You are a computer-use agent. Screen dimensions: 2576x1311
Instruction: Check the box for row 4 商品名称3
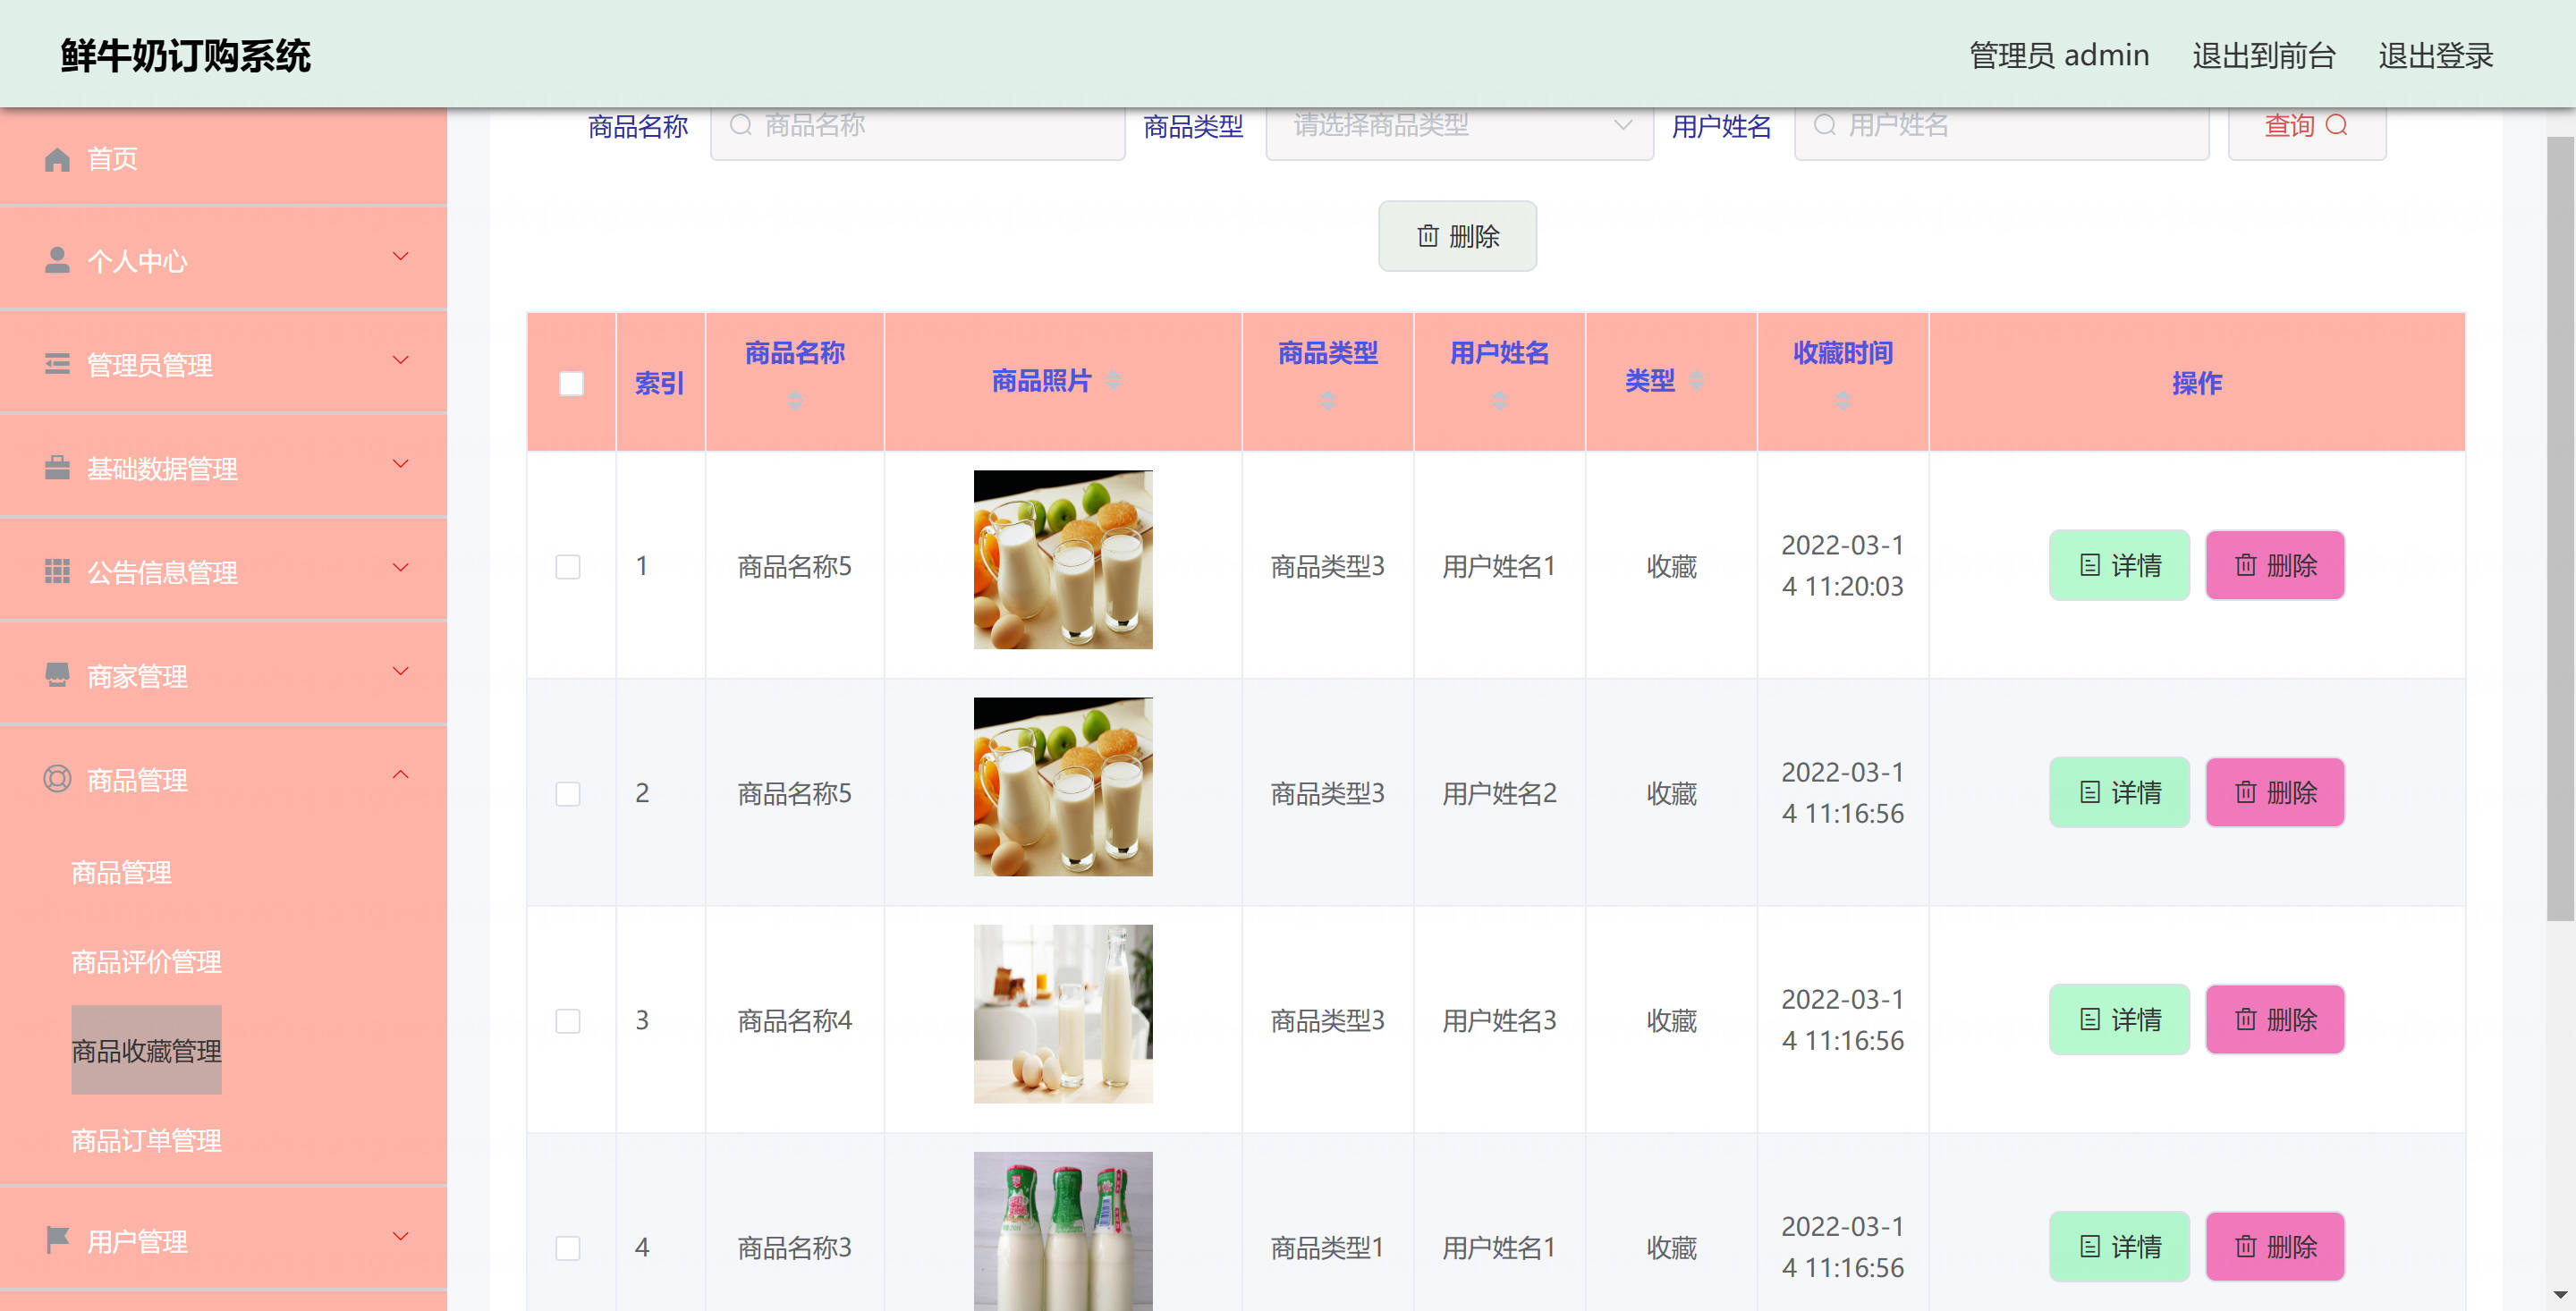[x=568, y=1248]
